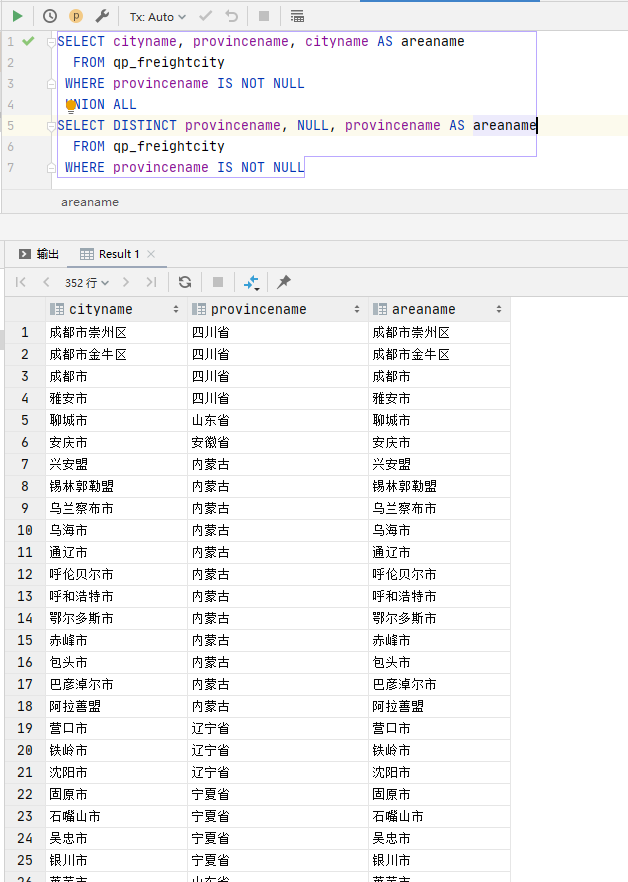
Task: Click provincename cell 宁夏省 in row 25
Action: (x=278, y=860)
